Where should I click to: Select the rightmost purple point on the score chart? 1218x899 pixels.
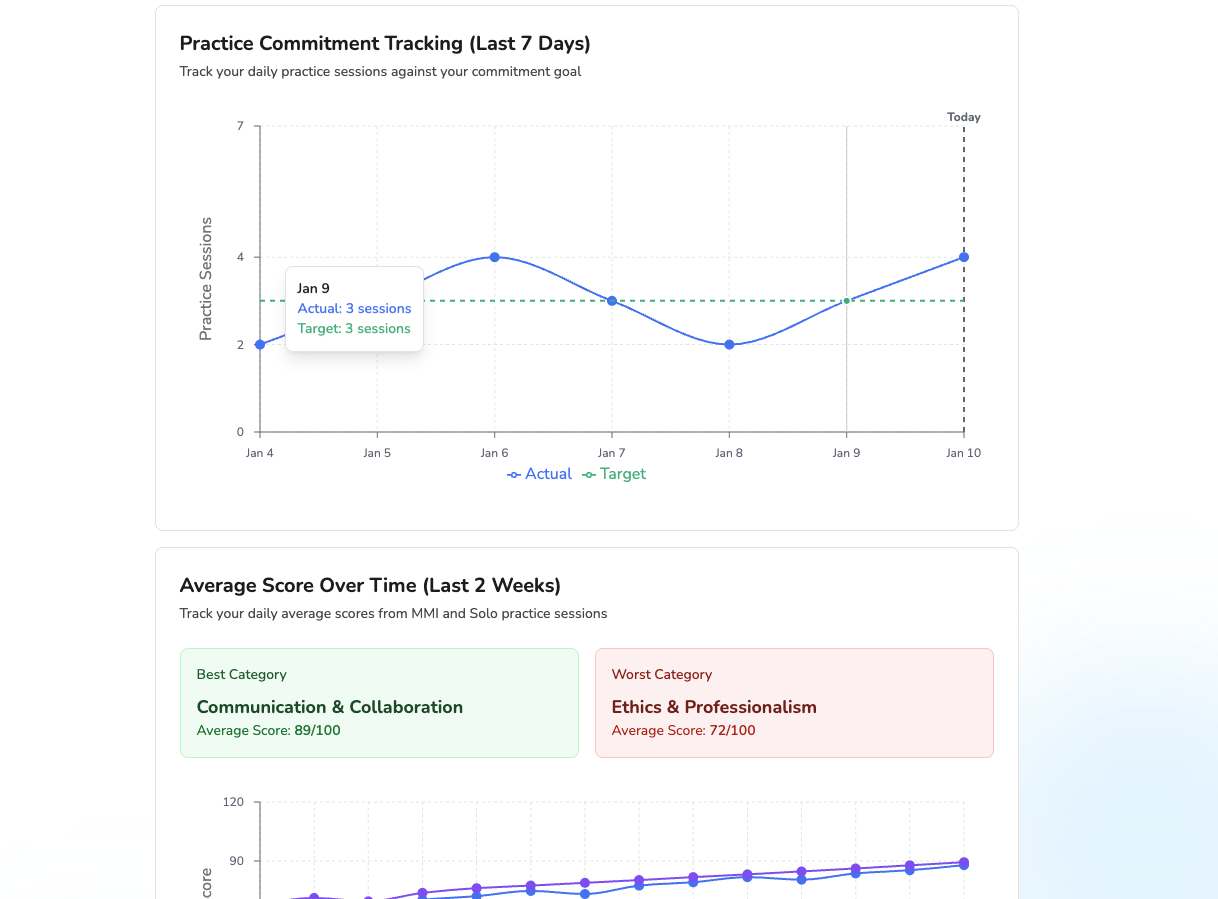963,861
